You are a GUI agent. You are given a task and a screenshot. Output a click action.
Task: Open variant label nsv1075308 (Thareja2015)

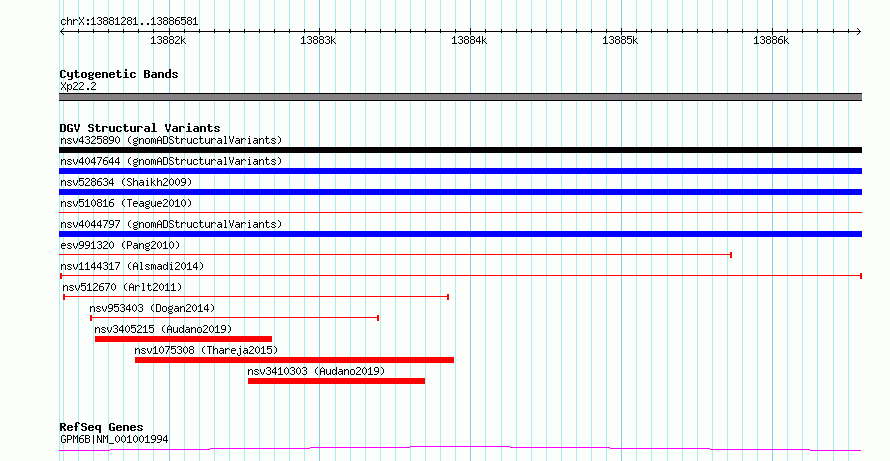tap(206, 350)
